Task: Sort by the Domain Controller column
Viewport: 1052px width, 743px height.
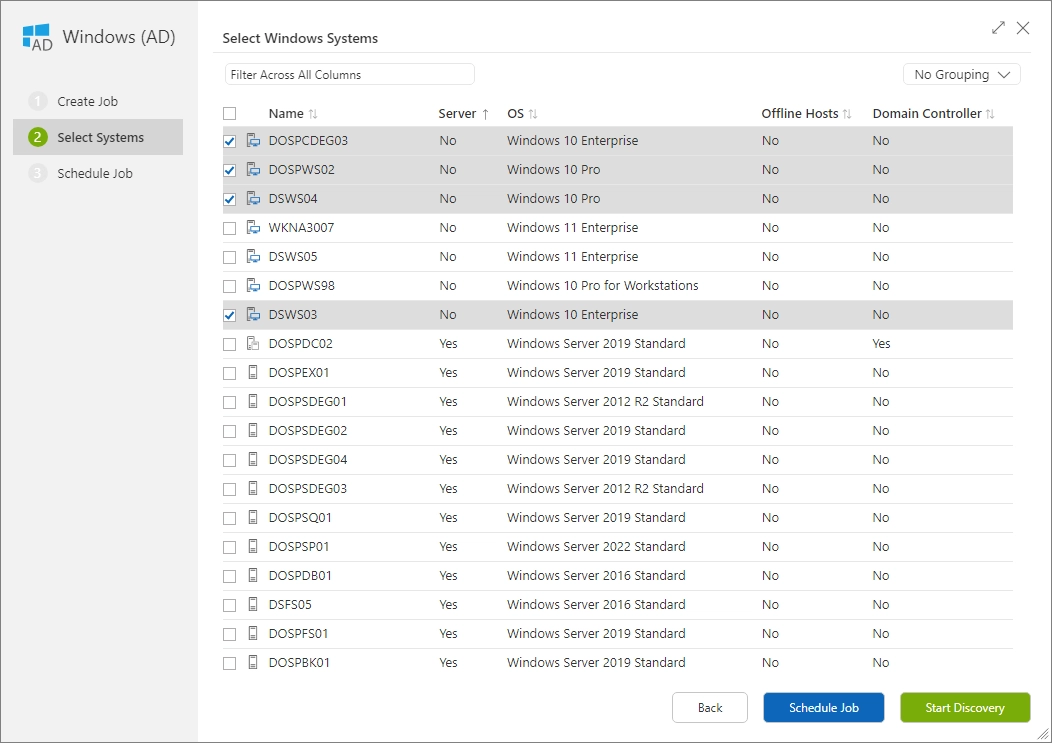Action: 933,113
